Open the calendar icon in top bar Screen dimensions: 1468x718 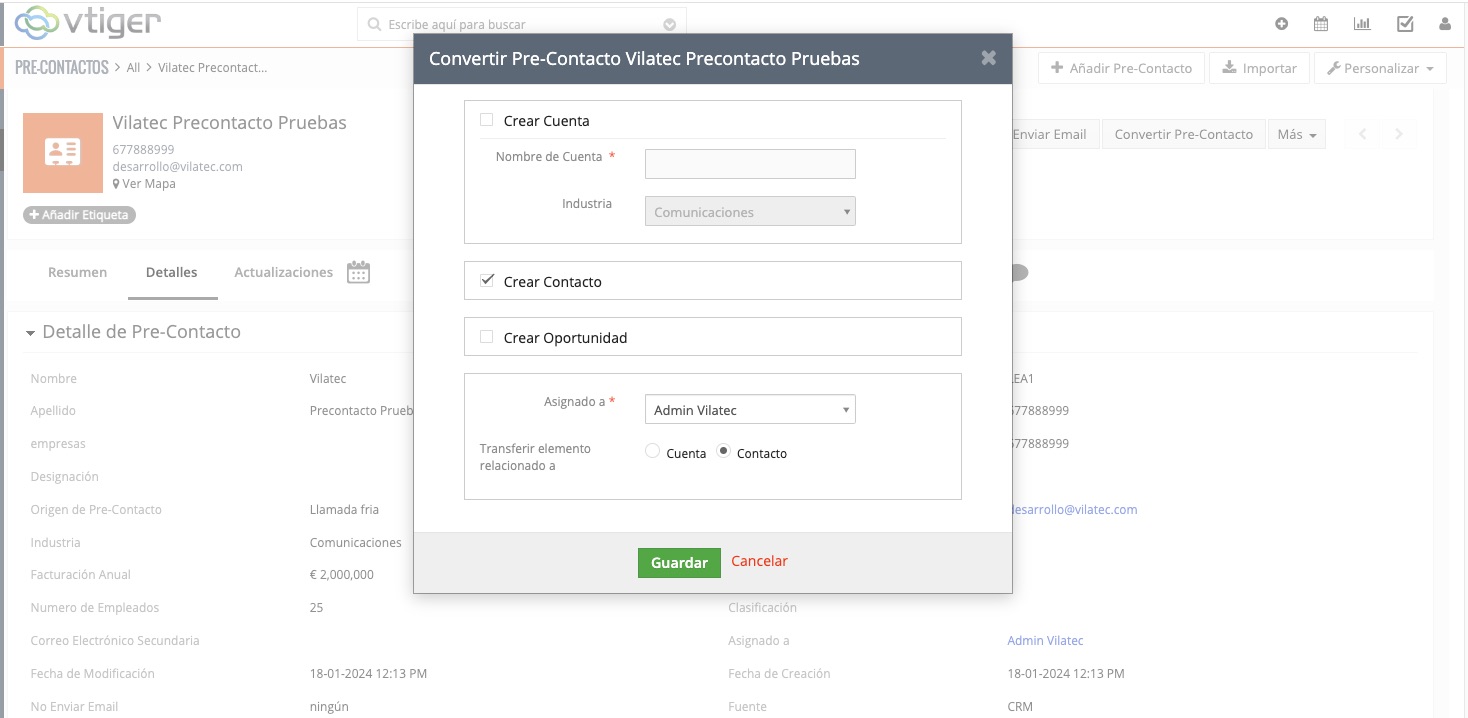[1321, 24]
